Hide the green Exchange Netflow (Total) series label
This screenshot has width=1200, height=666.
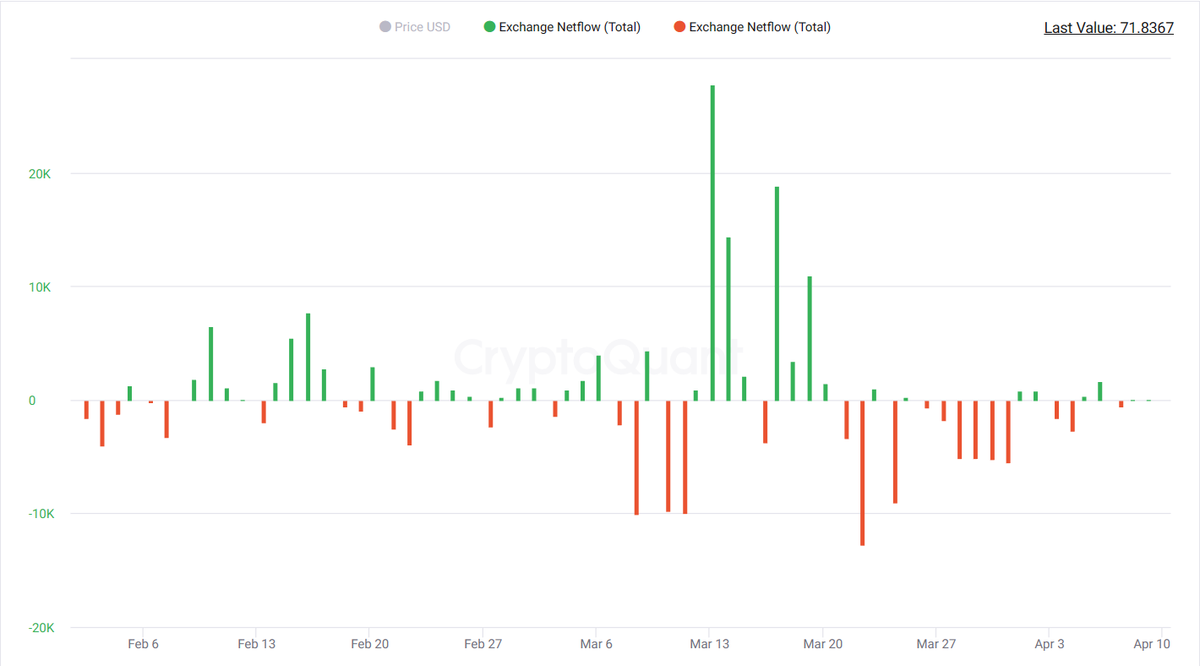(x=569, y=27)
